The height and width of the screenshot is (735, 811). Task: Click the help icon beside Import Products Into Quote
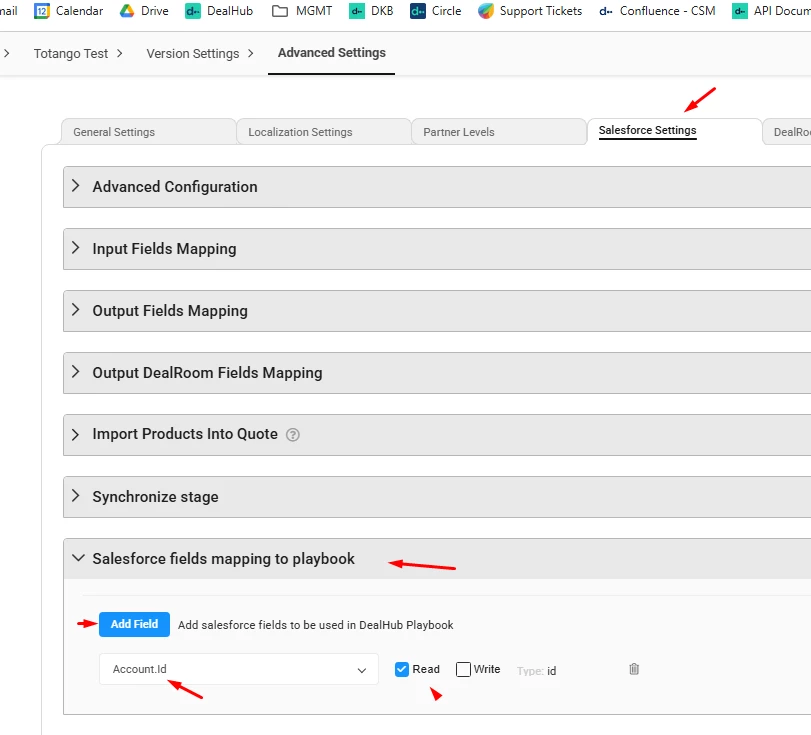(293, 435)
